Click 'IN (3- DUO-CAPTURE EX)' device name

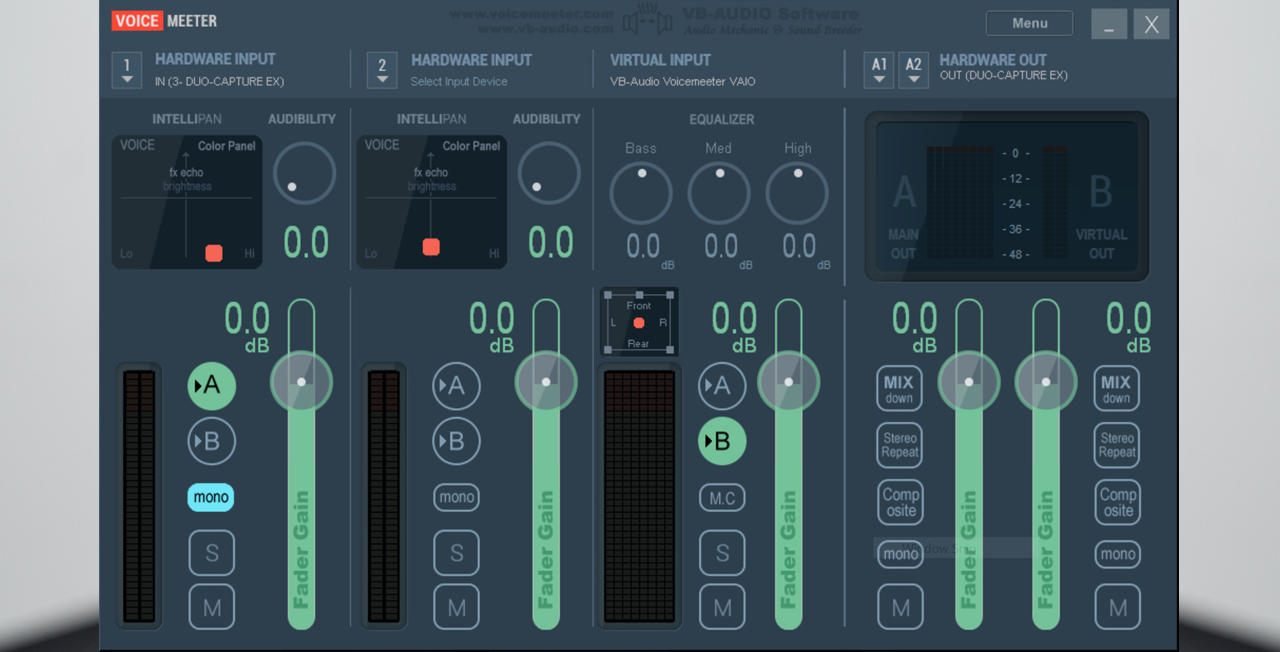click(219, 82)
